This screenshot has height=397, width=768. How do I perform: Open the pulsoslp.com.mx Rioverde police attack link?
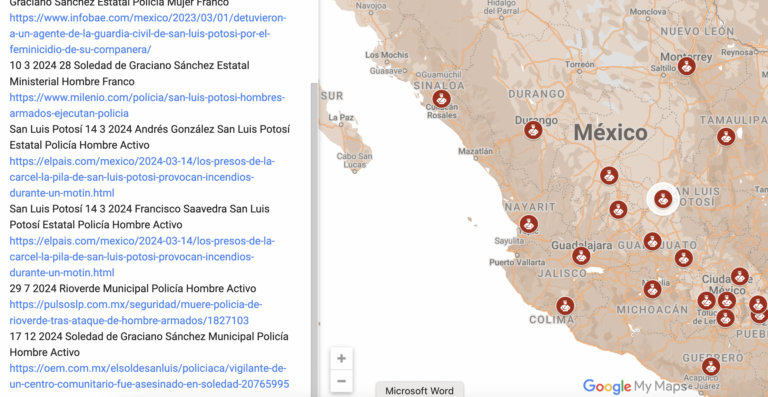136,312
